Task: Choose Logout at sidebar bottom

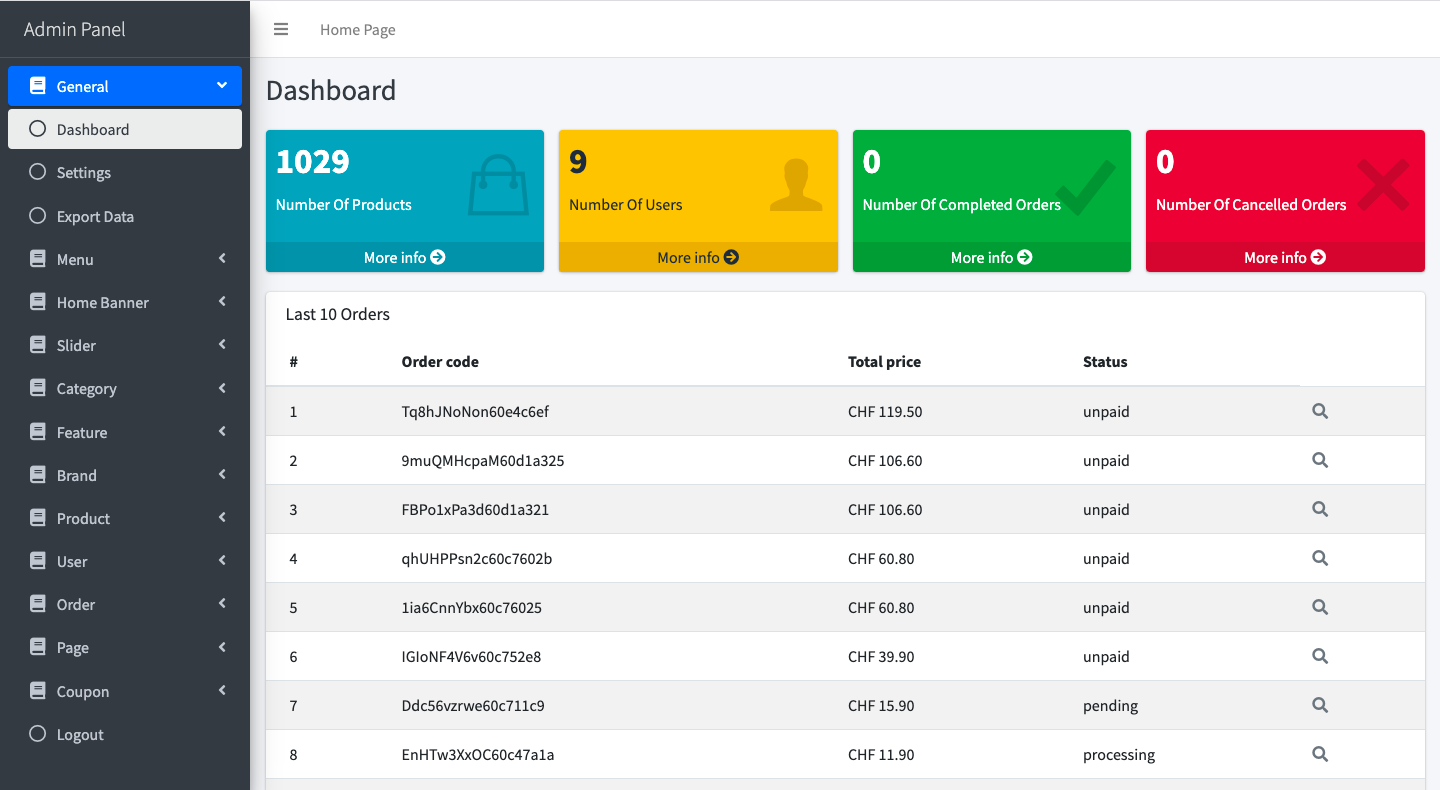Action: point(80,734)
